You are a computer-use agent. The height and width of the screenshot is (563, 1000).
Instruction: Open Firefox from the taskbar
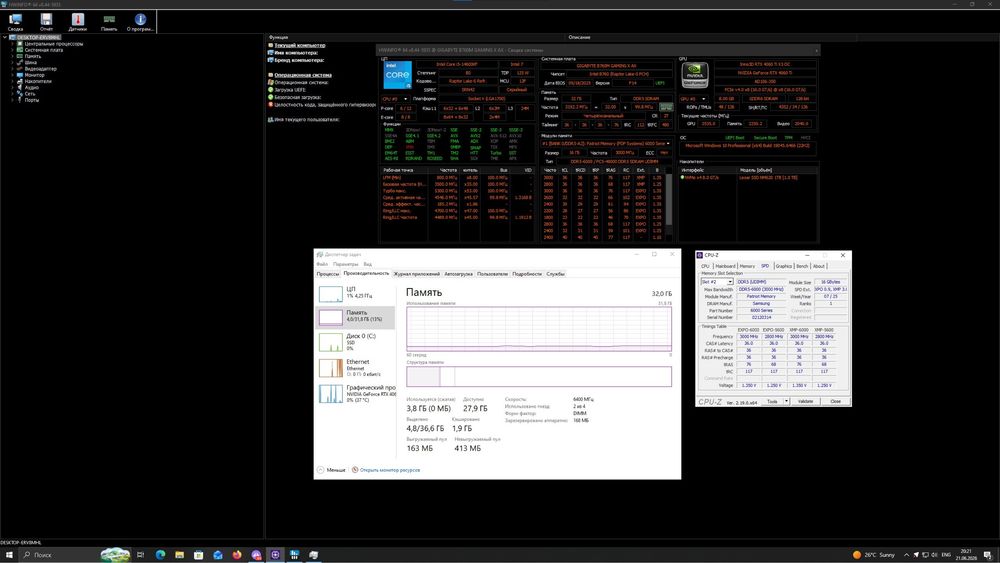(237, 555)
